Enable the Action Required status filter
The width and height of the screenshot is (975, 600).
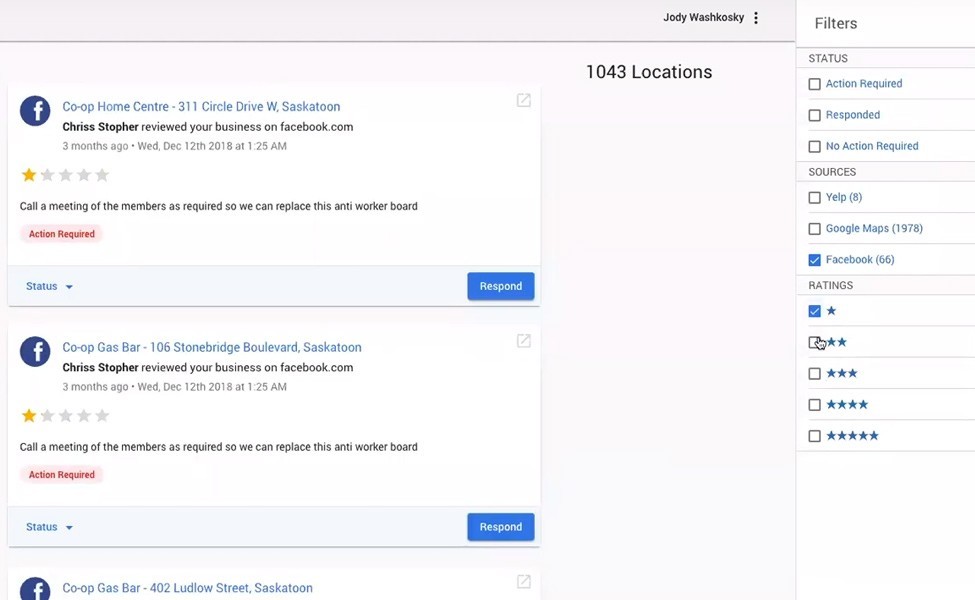(815, 84)
